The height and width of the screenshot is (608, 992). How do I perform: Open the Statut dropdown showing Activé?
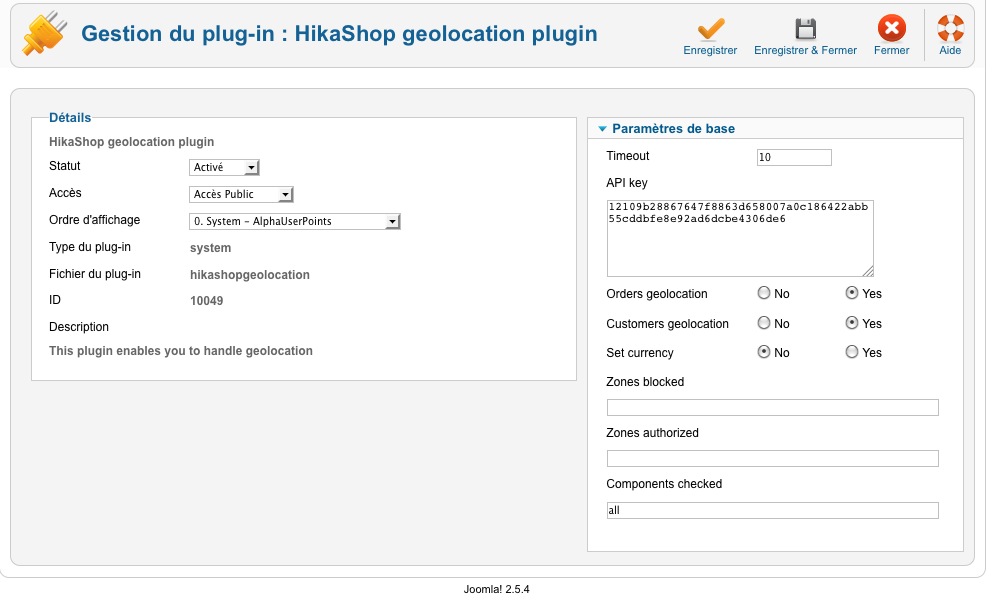pos(224,167)
